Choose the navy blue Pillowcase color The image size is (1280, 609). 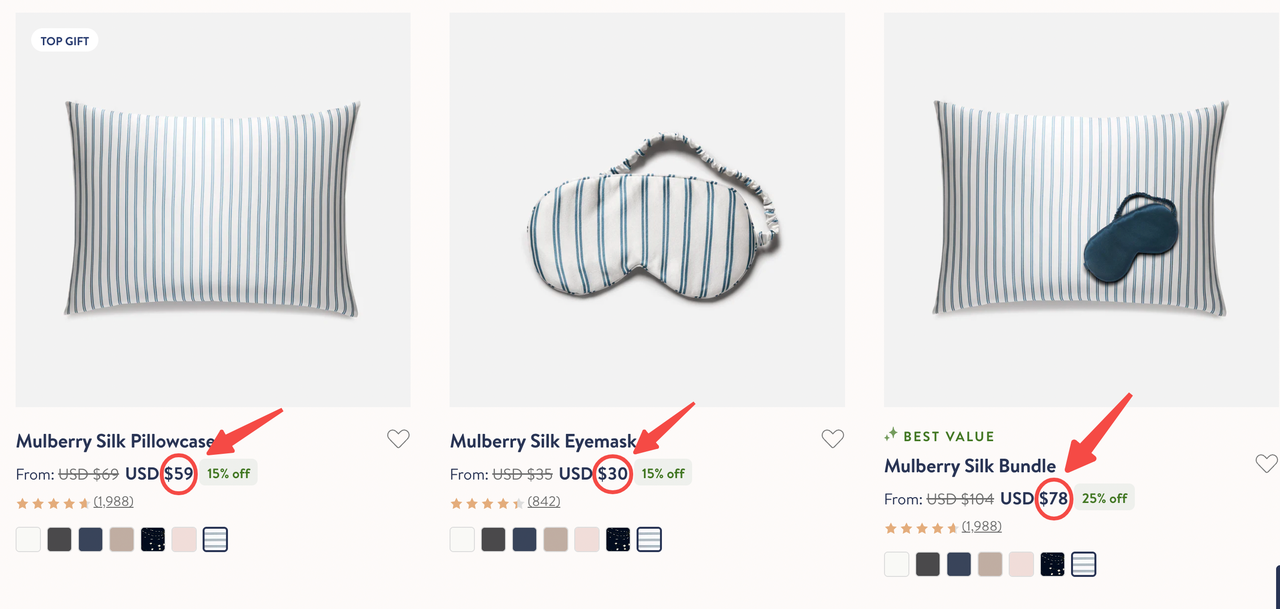91,540
